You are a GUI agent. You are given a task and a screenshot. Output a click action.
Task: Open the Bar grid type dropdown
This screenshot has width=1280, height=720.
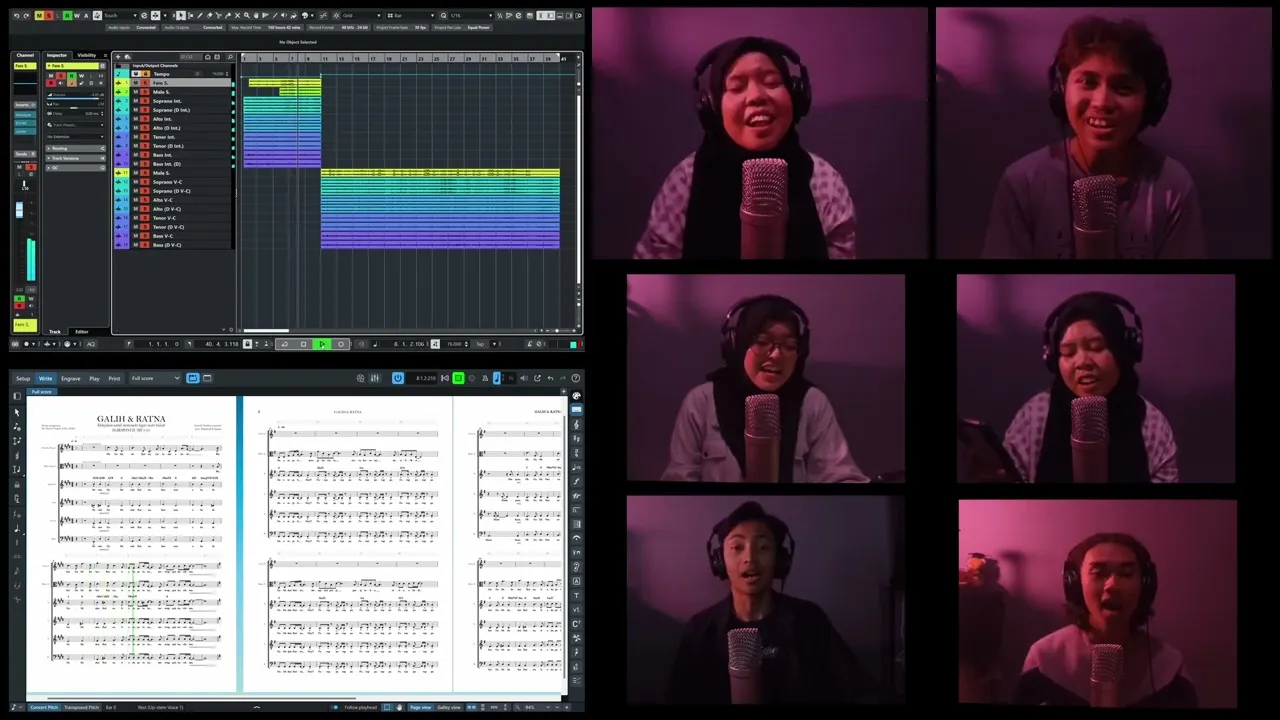point(411,16)
